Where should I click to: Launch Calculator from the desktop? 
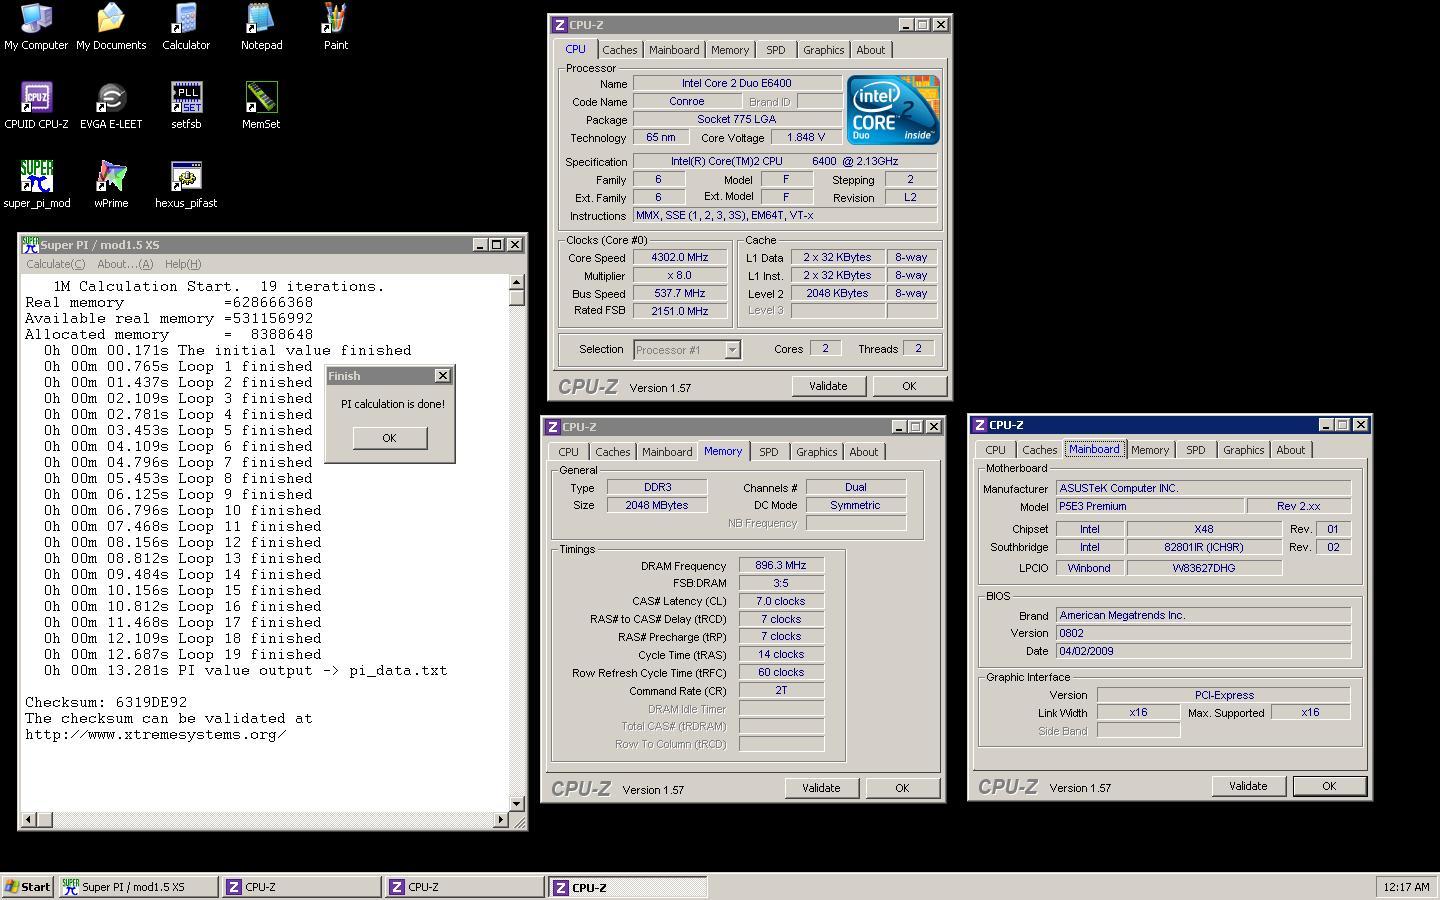(186, 27)
